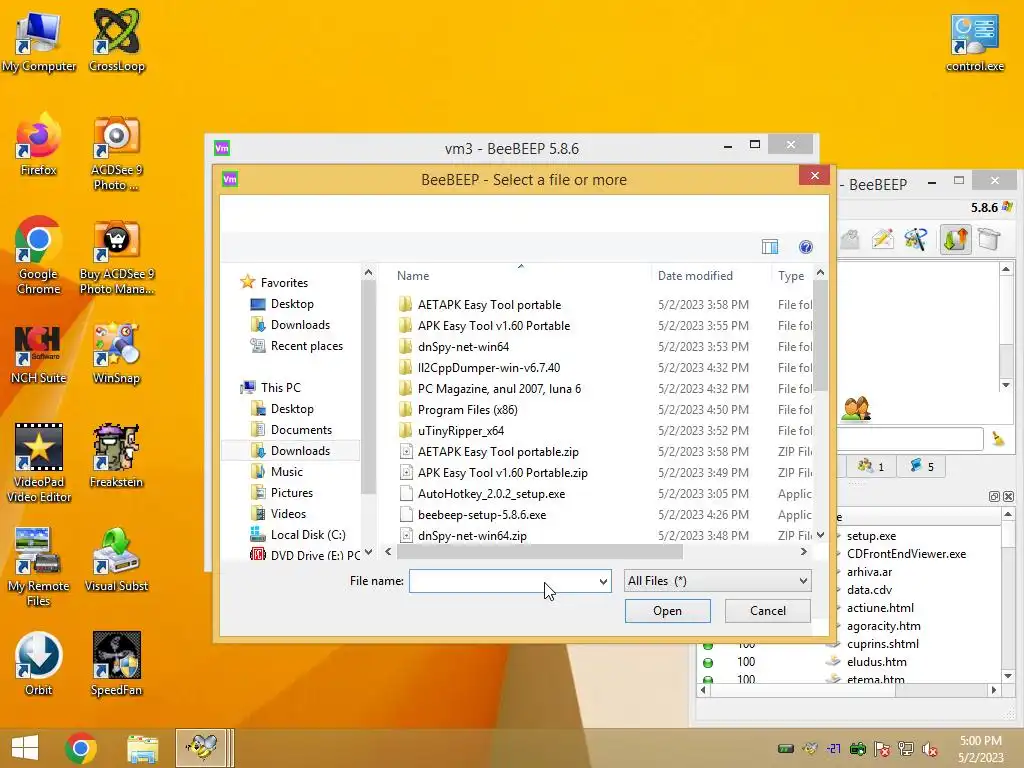This screenshot has height=768, width=1024.
Task: Open the All Files (*) type dropdown
Action: click(718, 581)
